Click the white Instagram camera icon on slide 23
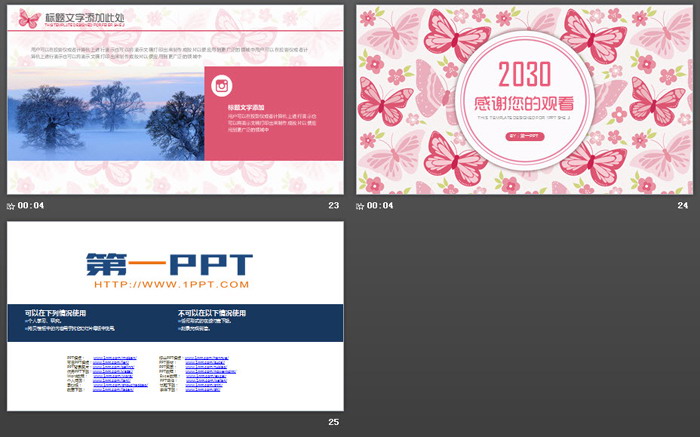Image resolution: width=700 pixels, height=437 pixels. (222, 85)
